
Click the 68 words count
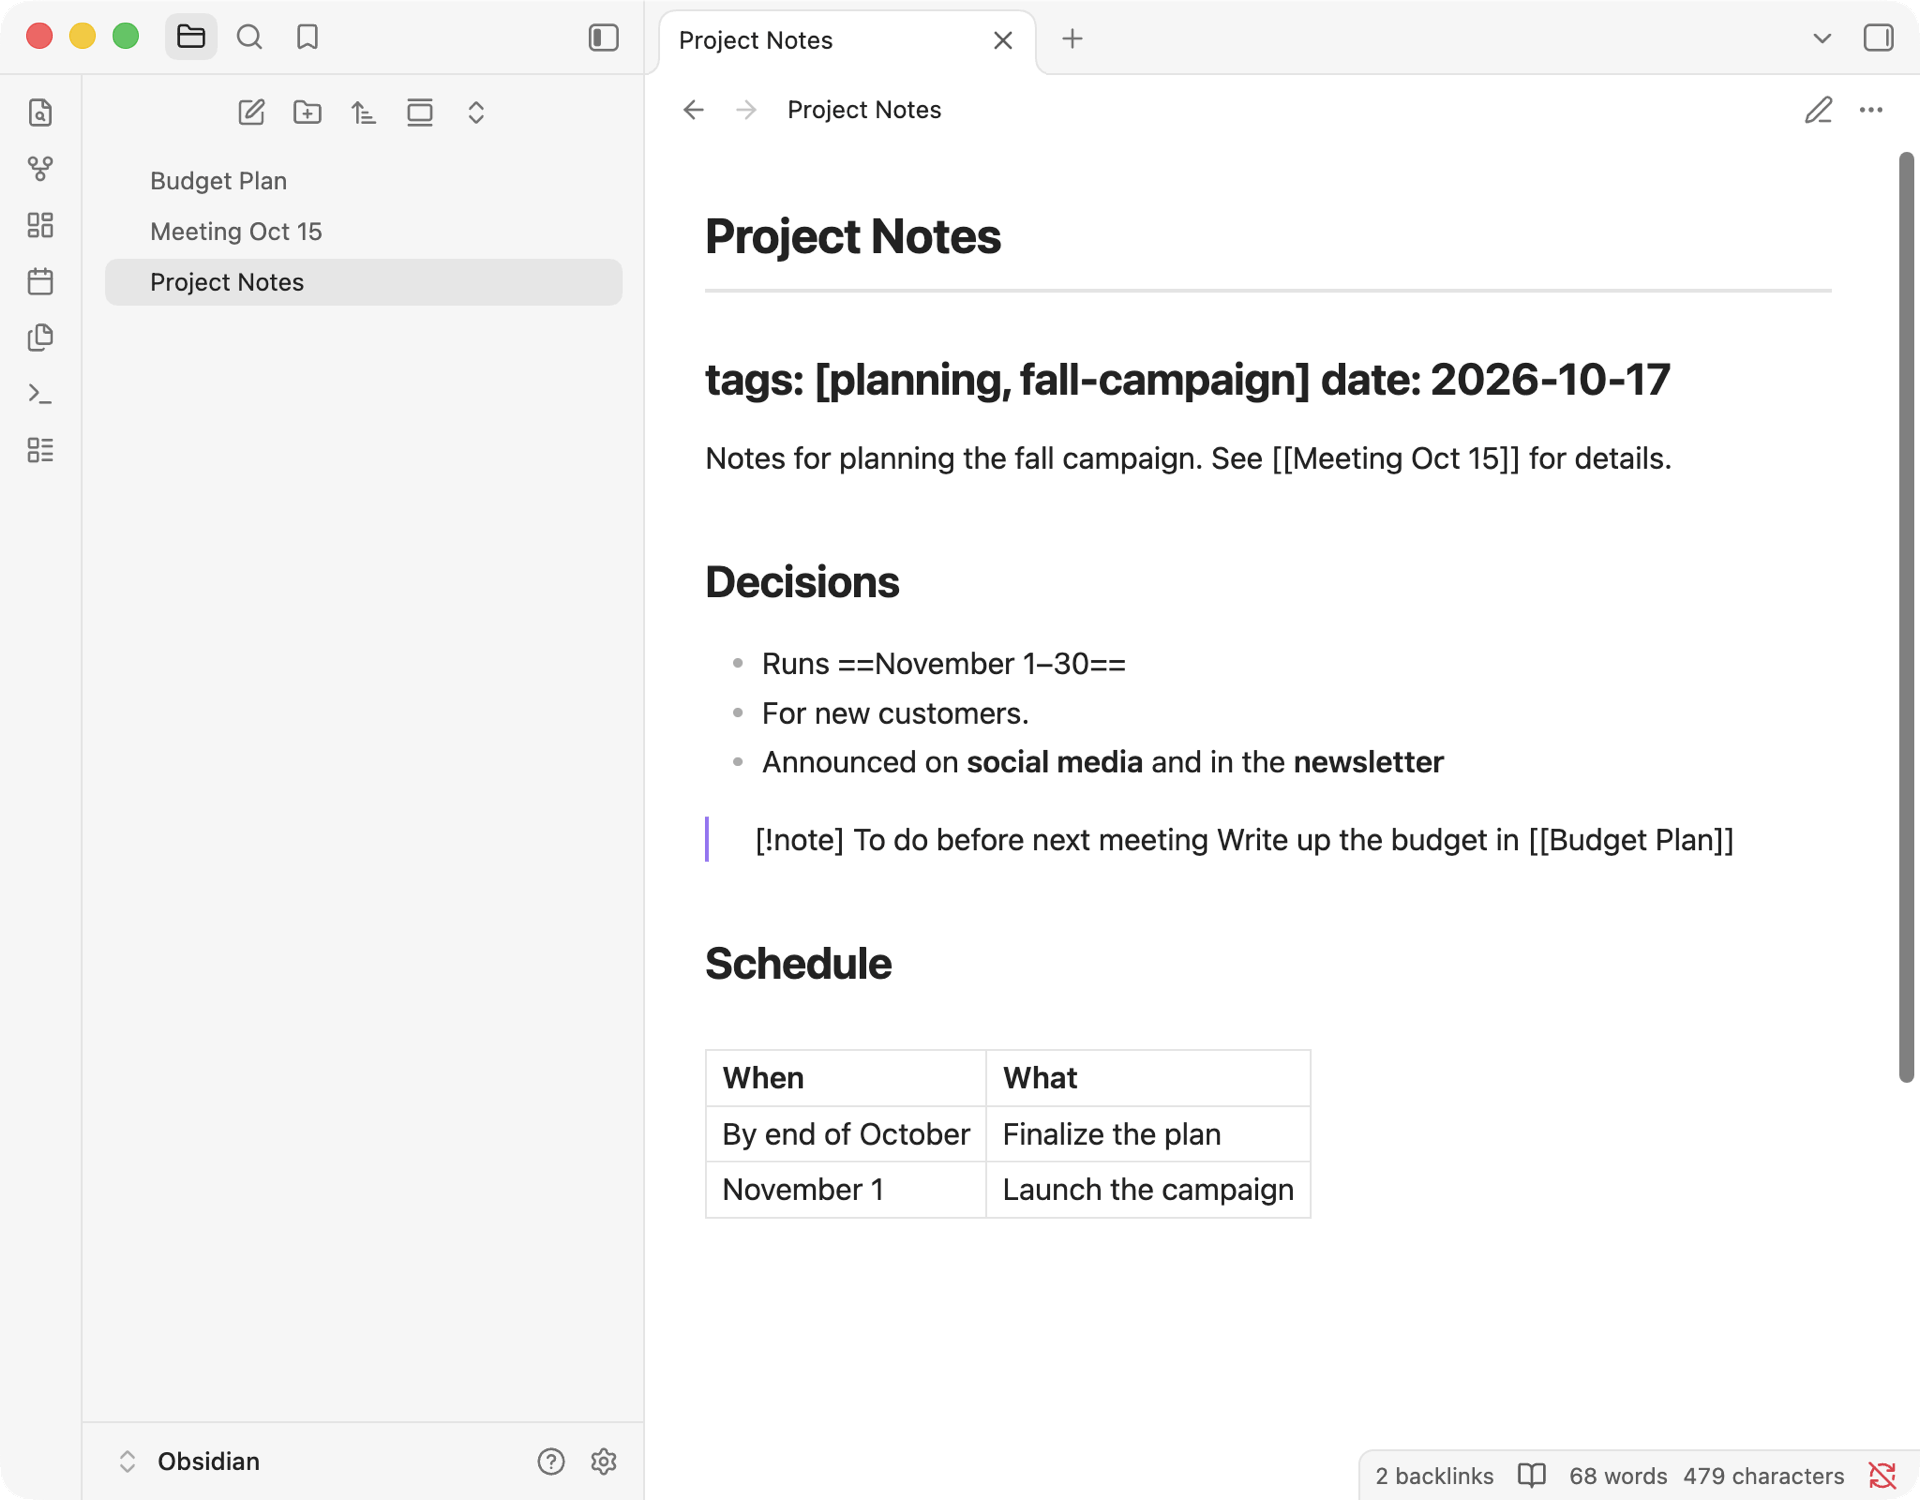[1617, 1475]
